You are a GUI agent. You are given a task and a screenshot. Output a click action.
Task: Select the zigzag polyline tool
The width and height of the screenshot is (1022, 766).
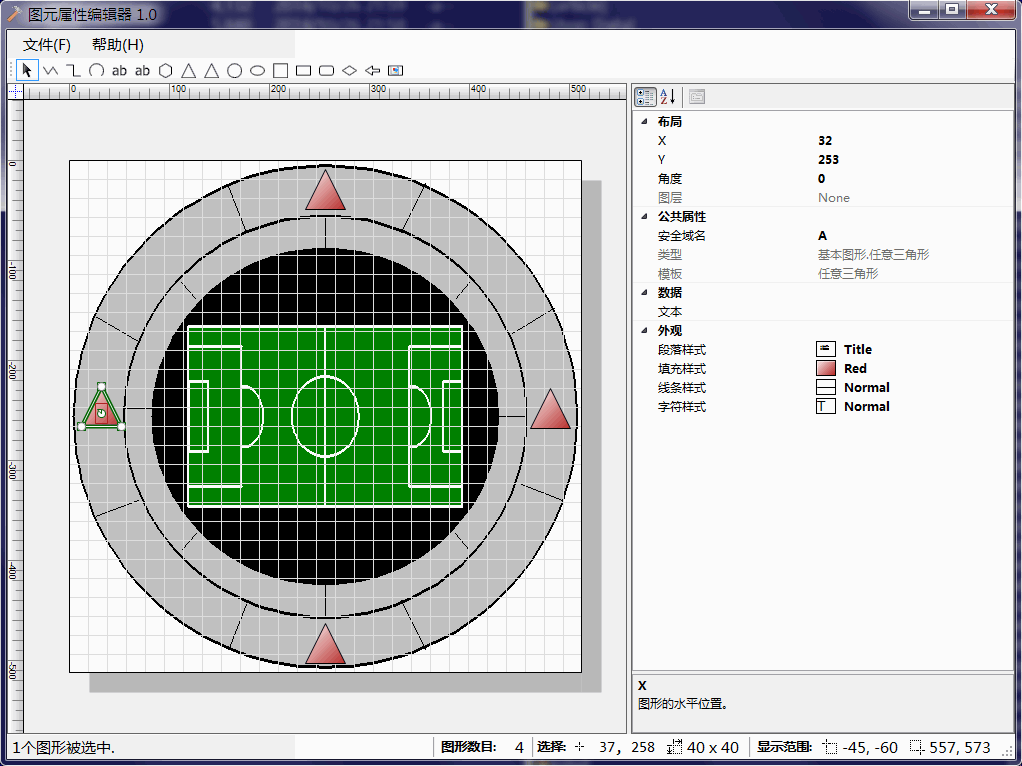point(50,70)
